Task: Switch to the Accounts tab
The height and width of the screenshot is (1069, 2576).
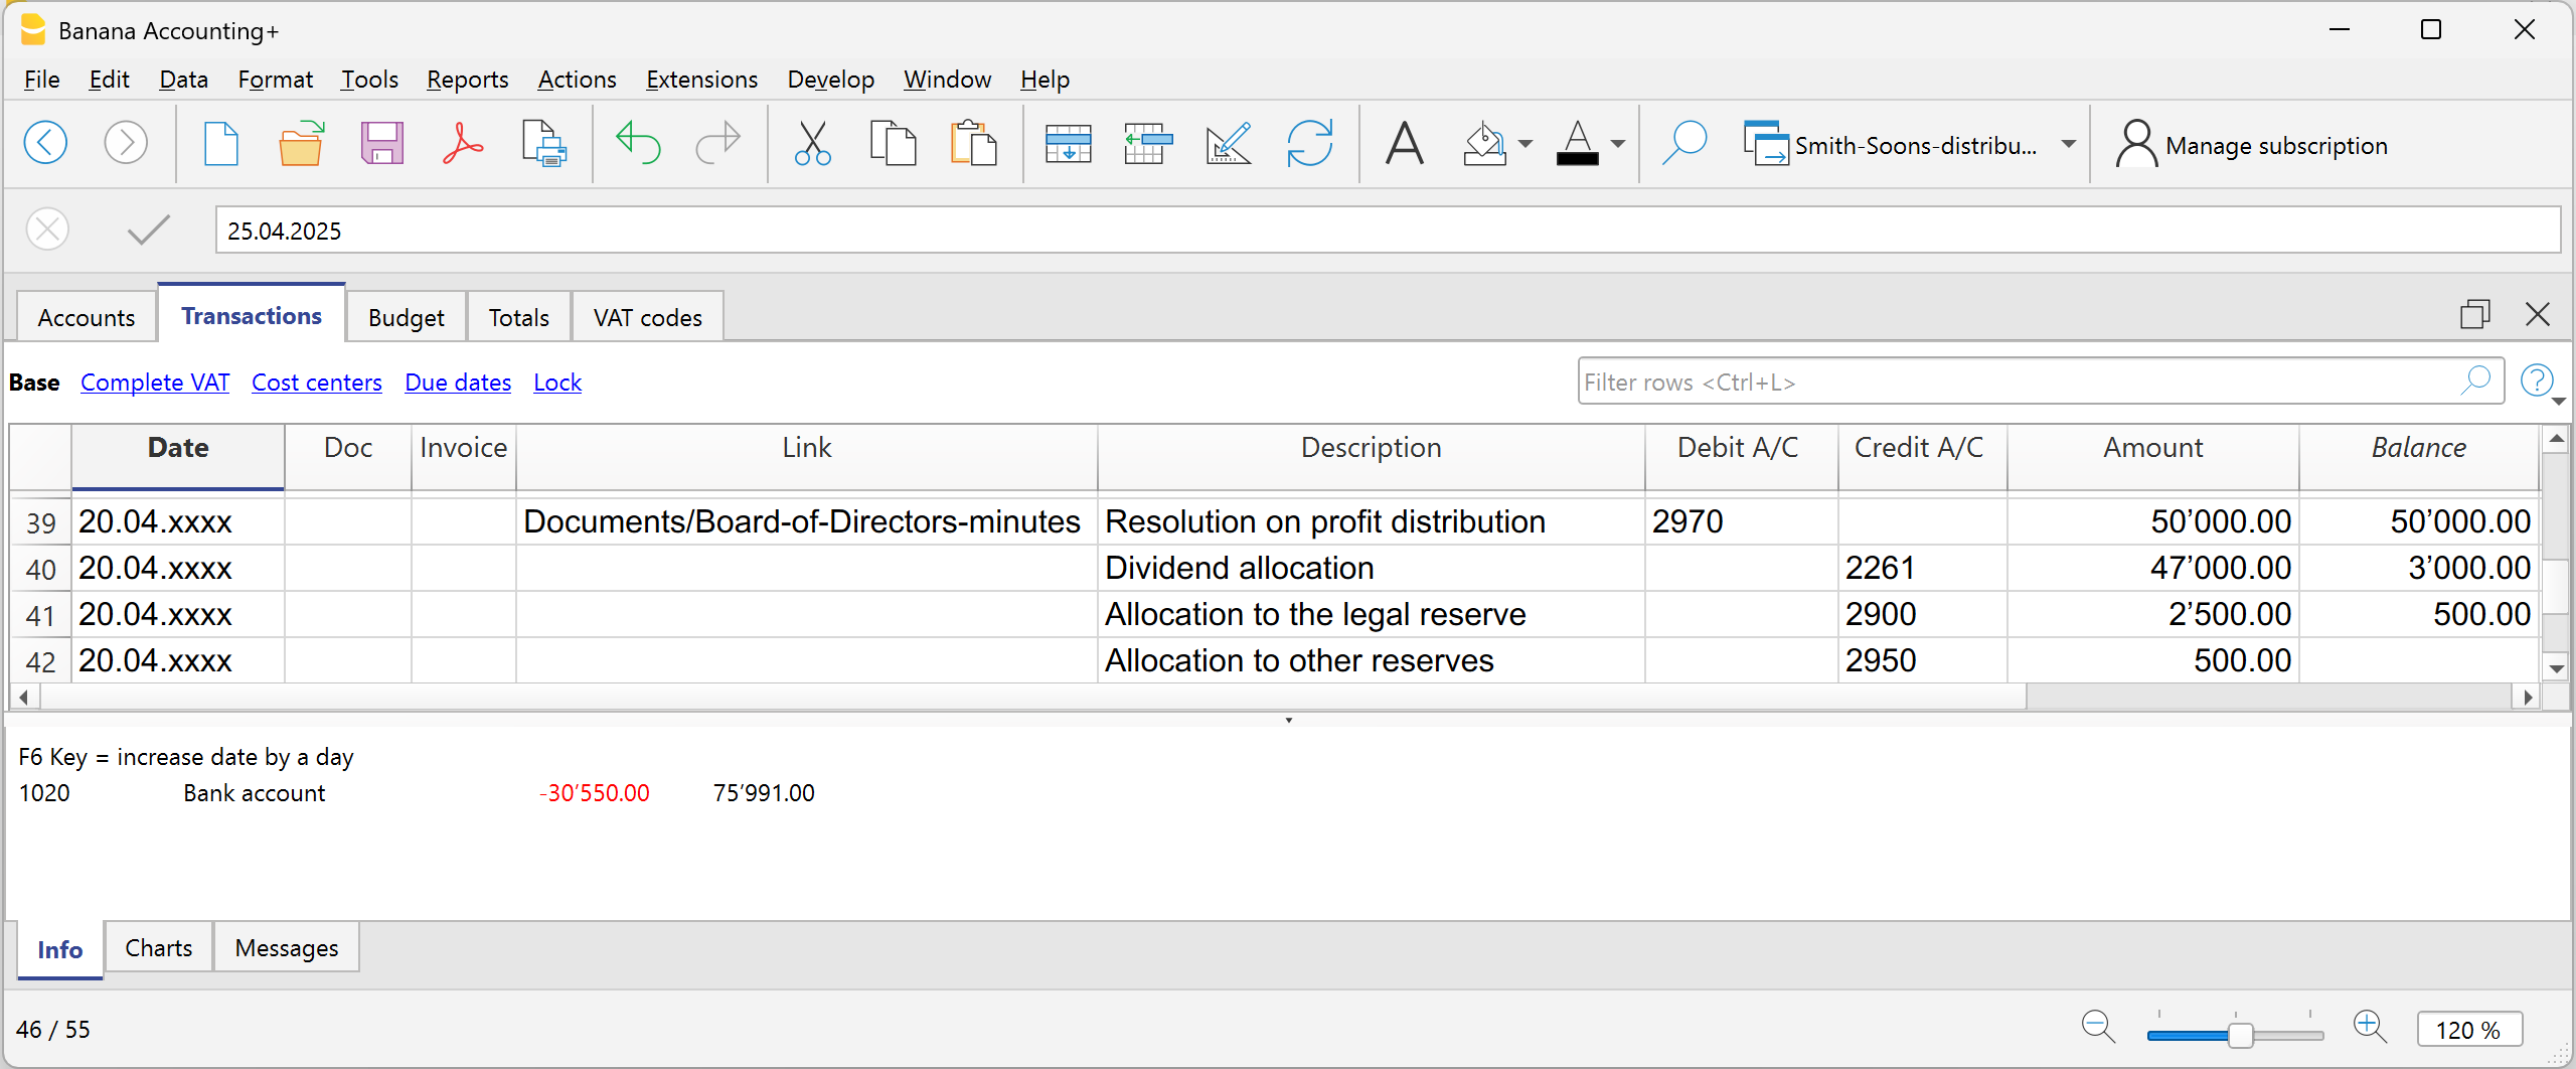Action: tap(87, 316)
